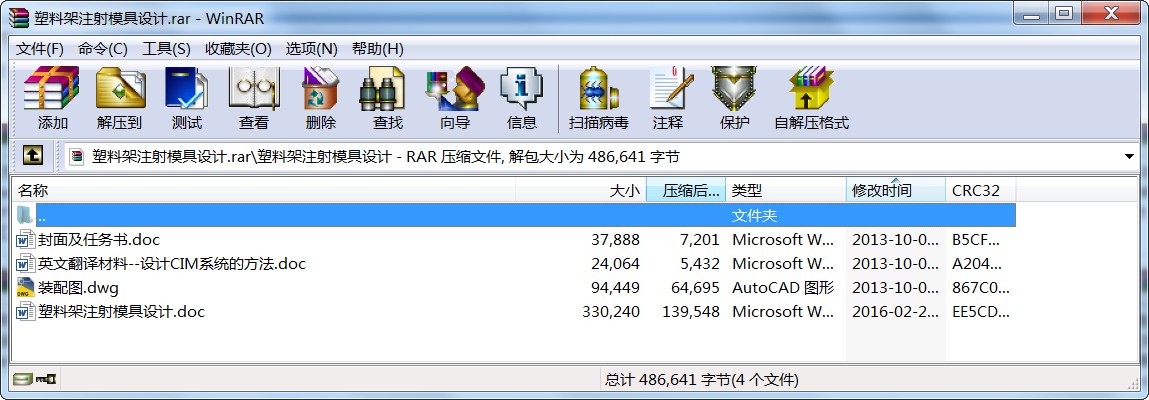Click status bar total 486,641 字节 text
The image size is (1149, 400).
[x=701, y=379]
